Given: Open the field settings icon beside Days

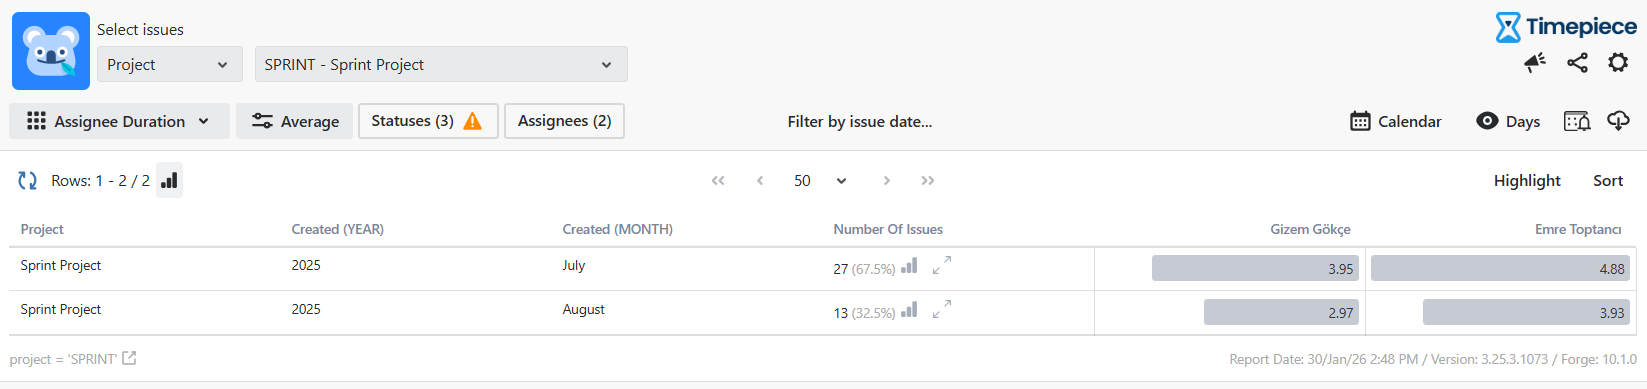Looking at the screenshot, I should 1577,121.
